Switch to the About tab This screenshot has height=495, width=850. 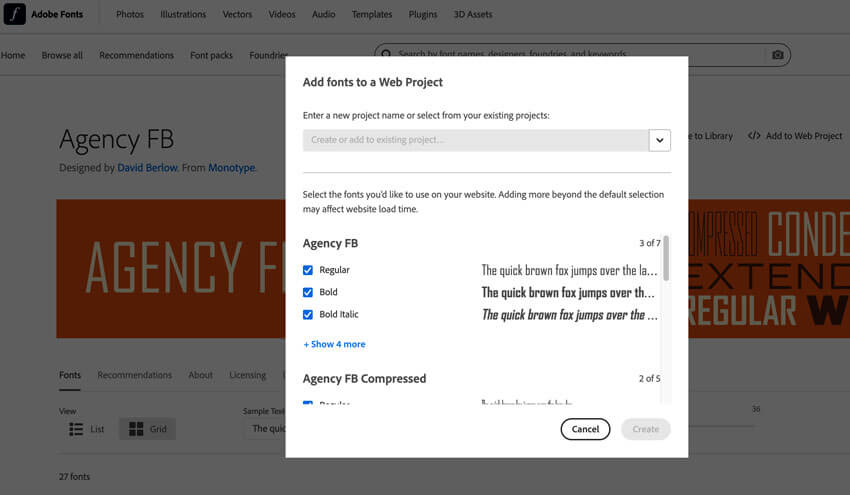[x=201, y=375]
